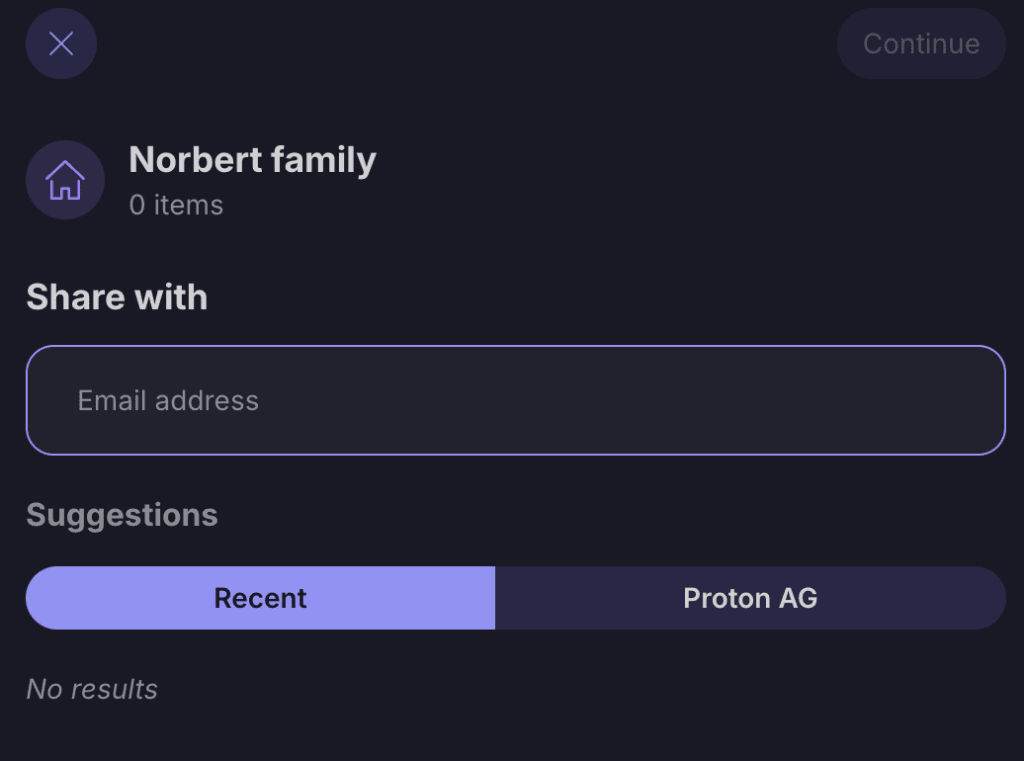Click the Norbert family house icon
Image resolution: width=1024 pixels, height=761 pixels.
pos(65,180)
